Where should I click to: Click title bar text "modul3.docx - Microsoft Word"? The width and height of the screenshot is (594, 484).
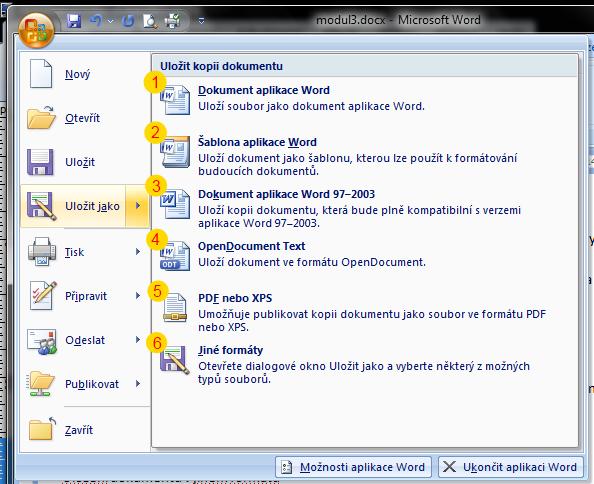pyautogui.click(x=398, y=20)
